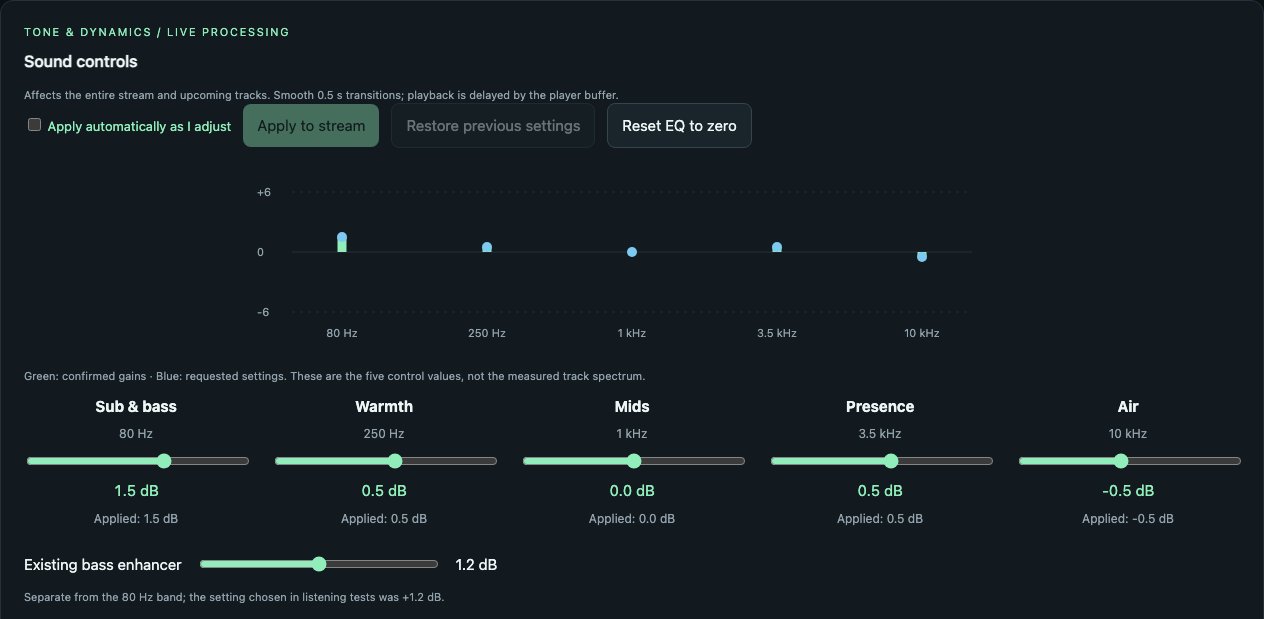1264x619 pixels.
Task: Select the 80 Hz point on the EQ chart
Action: 342,237
